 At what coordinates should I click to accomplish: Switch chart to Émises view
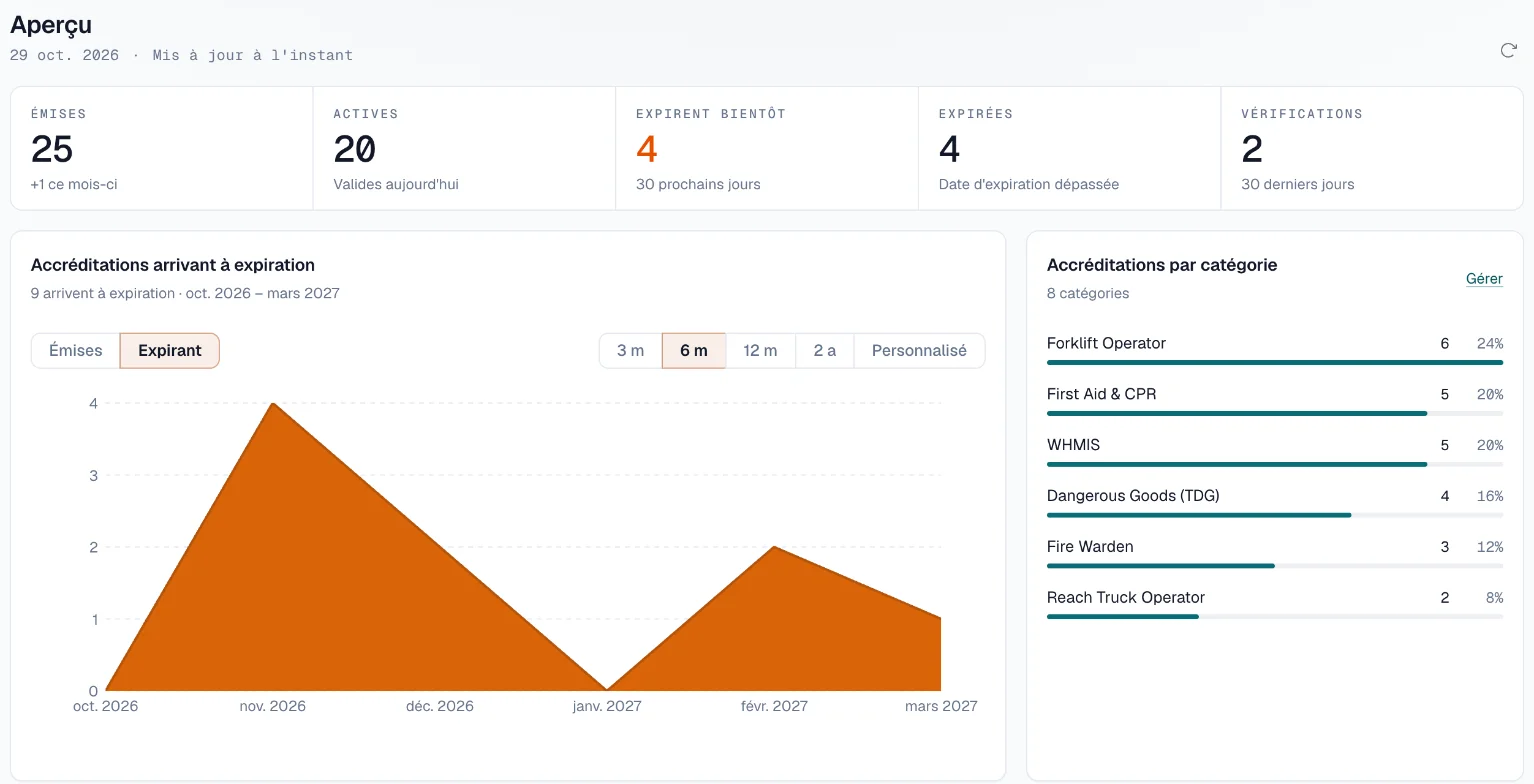point(76,351)
